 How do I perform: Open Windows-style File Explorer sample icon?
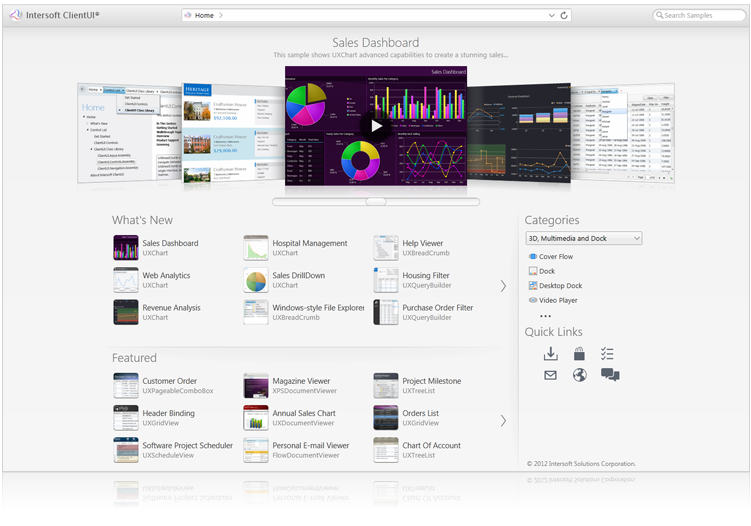[x=256, y=312]
